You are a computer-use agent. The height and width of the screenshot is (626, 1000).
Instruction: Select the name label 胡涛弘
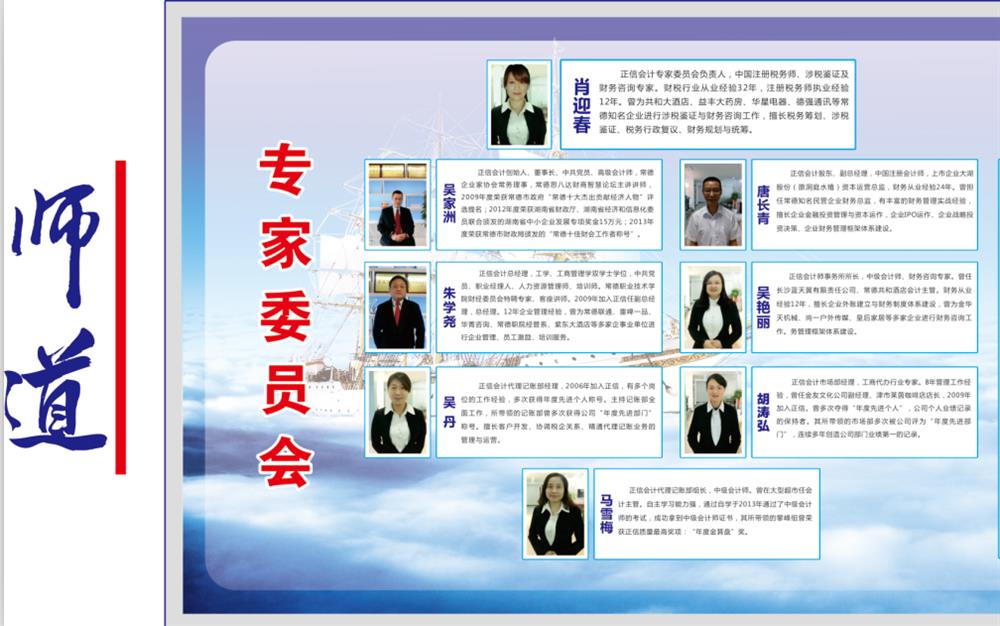[763, 412]
